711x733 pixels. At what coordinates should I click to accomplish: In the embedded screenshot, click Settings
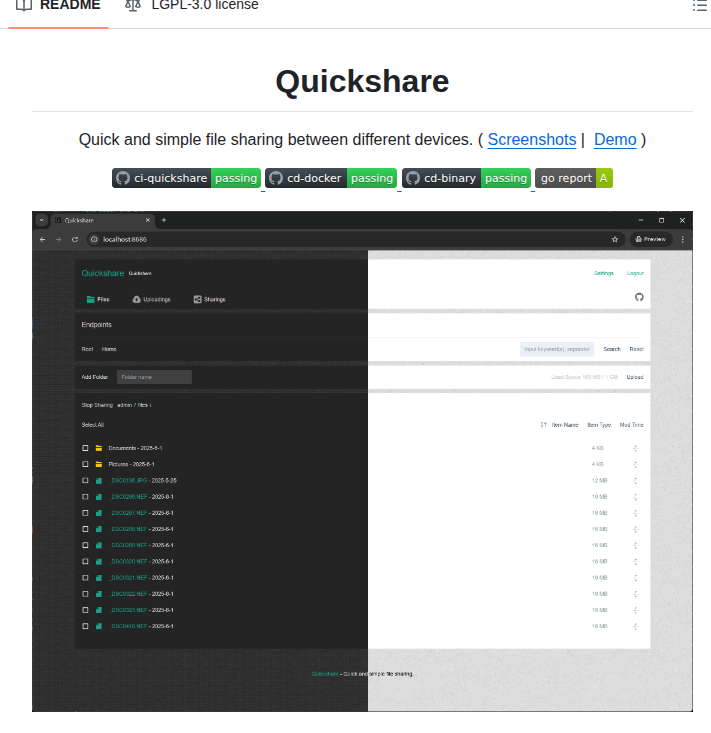[x=603, y=273]
